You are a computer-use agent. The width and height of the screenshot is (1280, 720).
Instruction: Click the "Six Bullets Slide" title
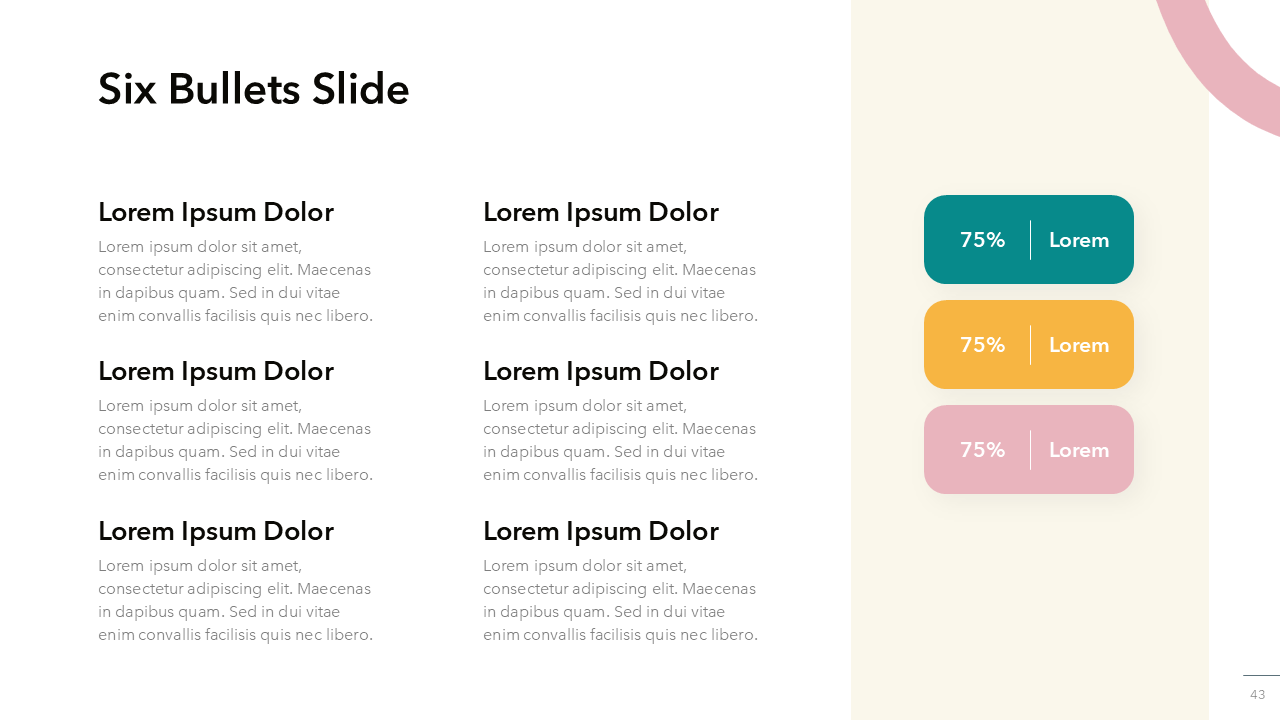(253, 89)
